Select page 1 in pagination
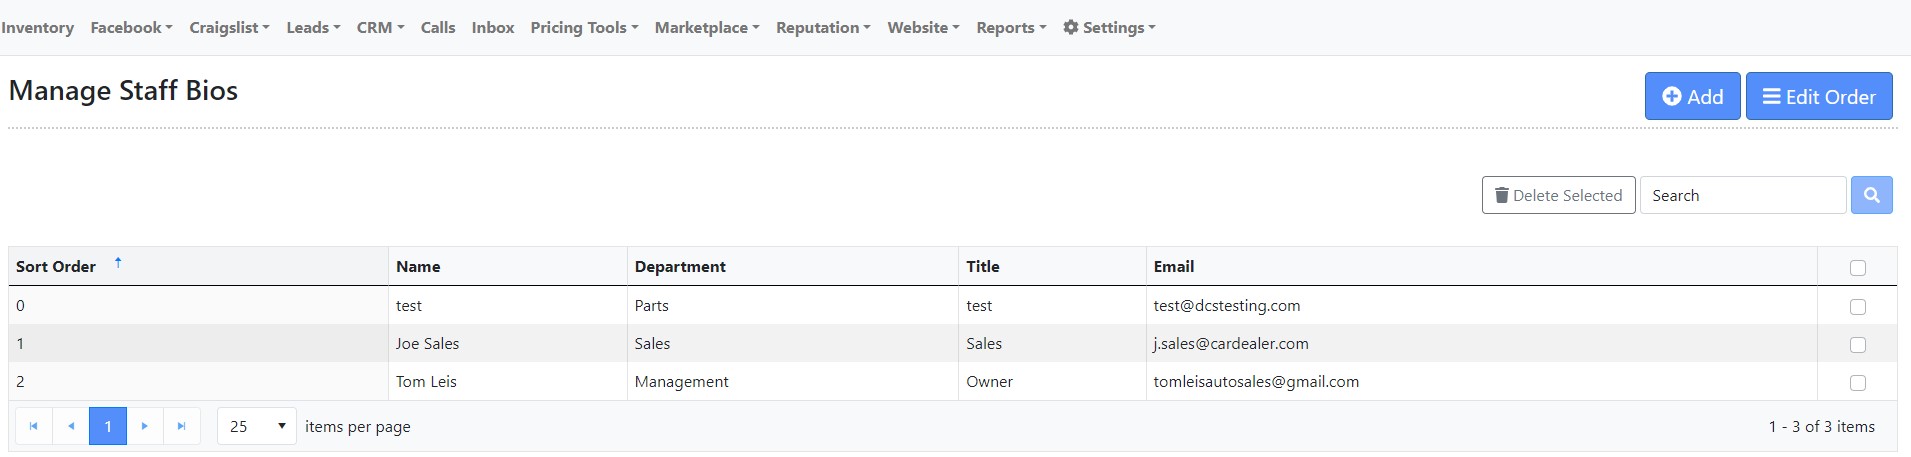This screenshot has height=457, width=1911. click(x=108, y=426)
